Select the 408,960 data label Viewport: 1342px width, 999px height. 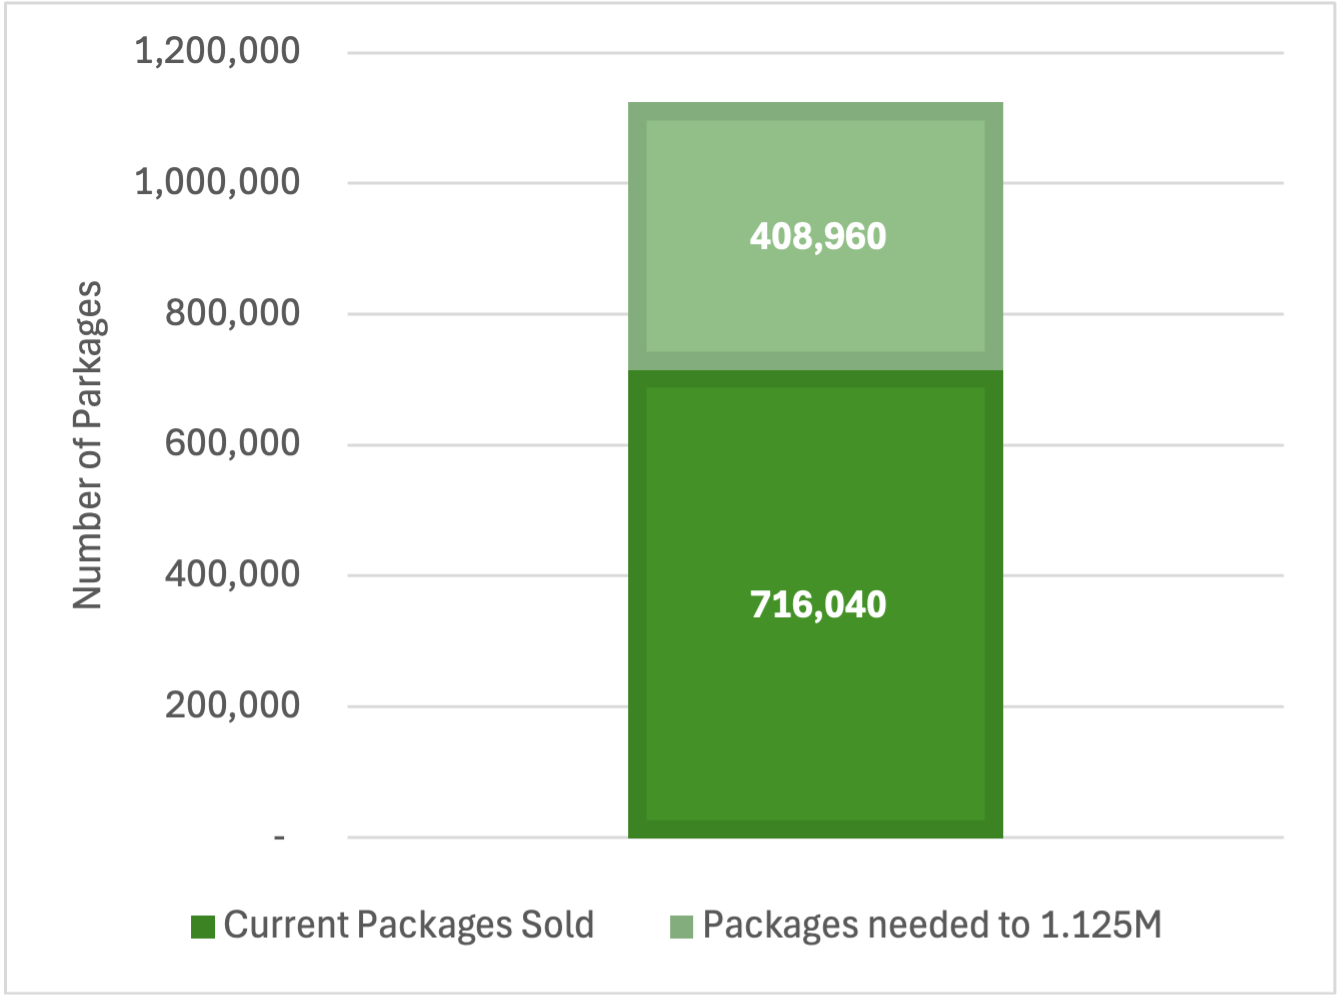click(817, 237)
